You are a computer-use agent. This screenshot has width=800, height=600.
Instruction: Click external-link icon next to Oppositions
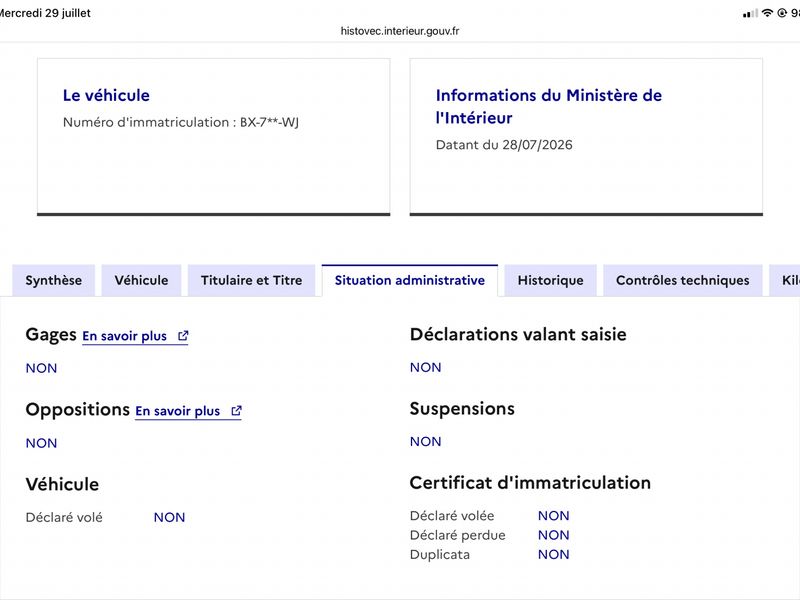(x=236, y=411)
